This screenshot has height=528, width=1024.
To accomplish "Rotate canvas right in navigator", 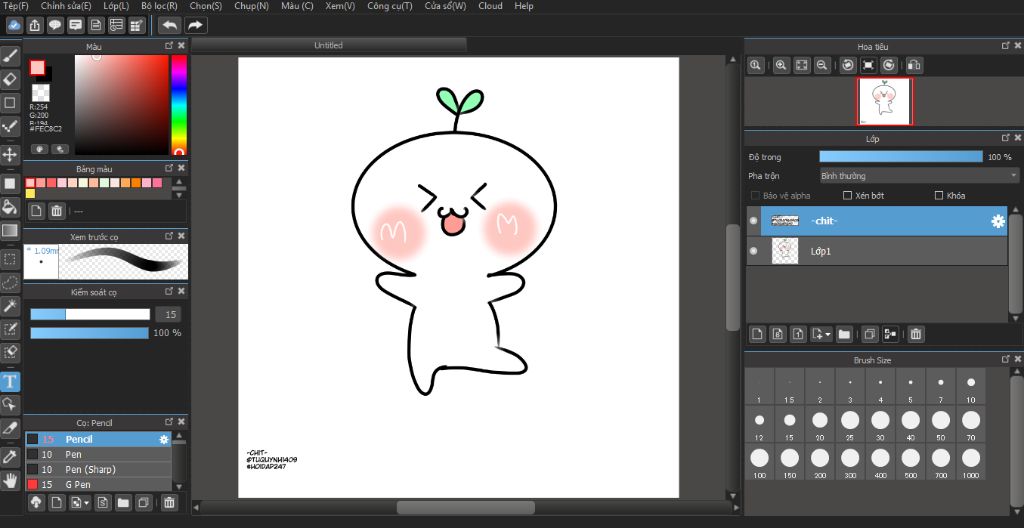I will pos(889,65).
